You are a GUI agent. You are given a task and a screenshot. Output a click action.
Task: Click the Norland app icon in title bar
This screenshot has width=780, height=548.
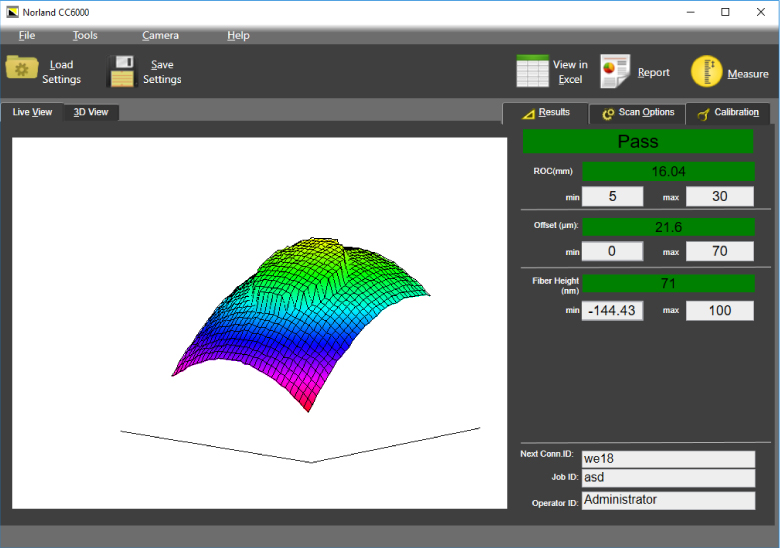tap(12, 12)
